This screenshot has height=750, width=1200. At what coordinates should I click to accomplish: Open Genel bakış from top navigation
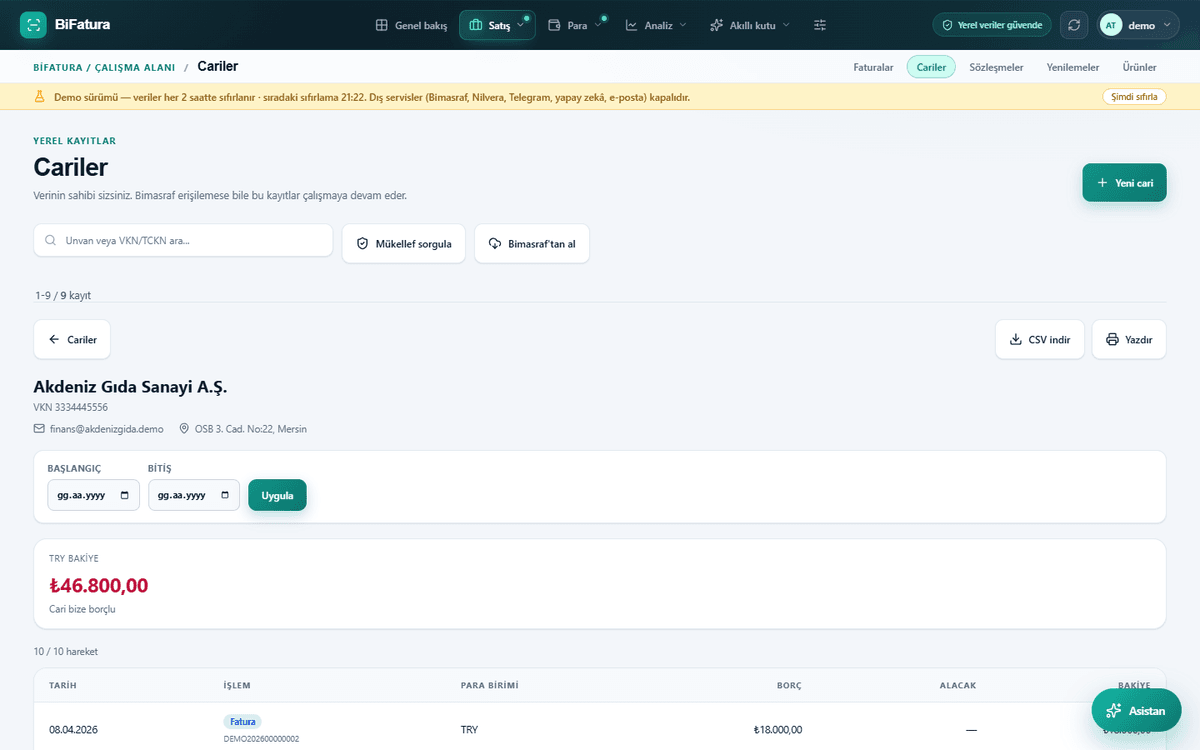pyautogui.click(x=411, y=25)
